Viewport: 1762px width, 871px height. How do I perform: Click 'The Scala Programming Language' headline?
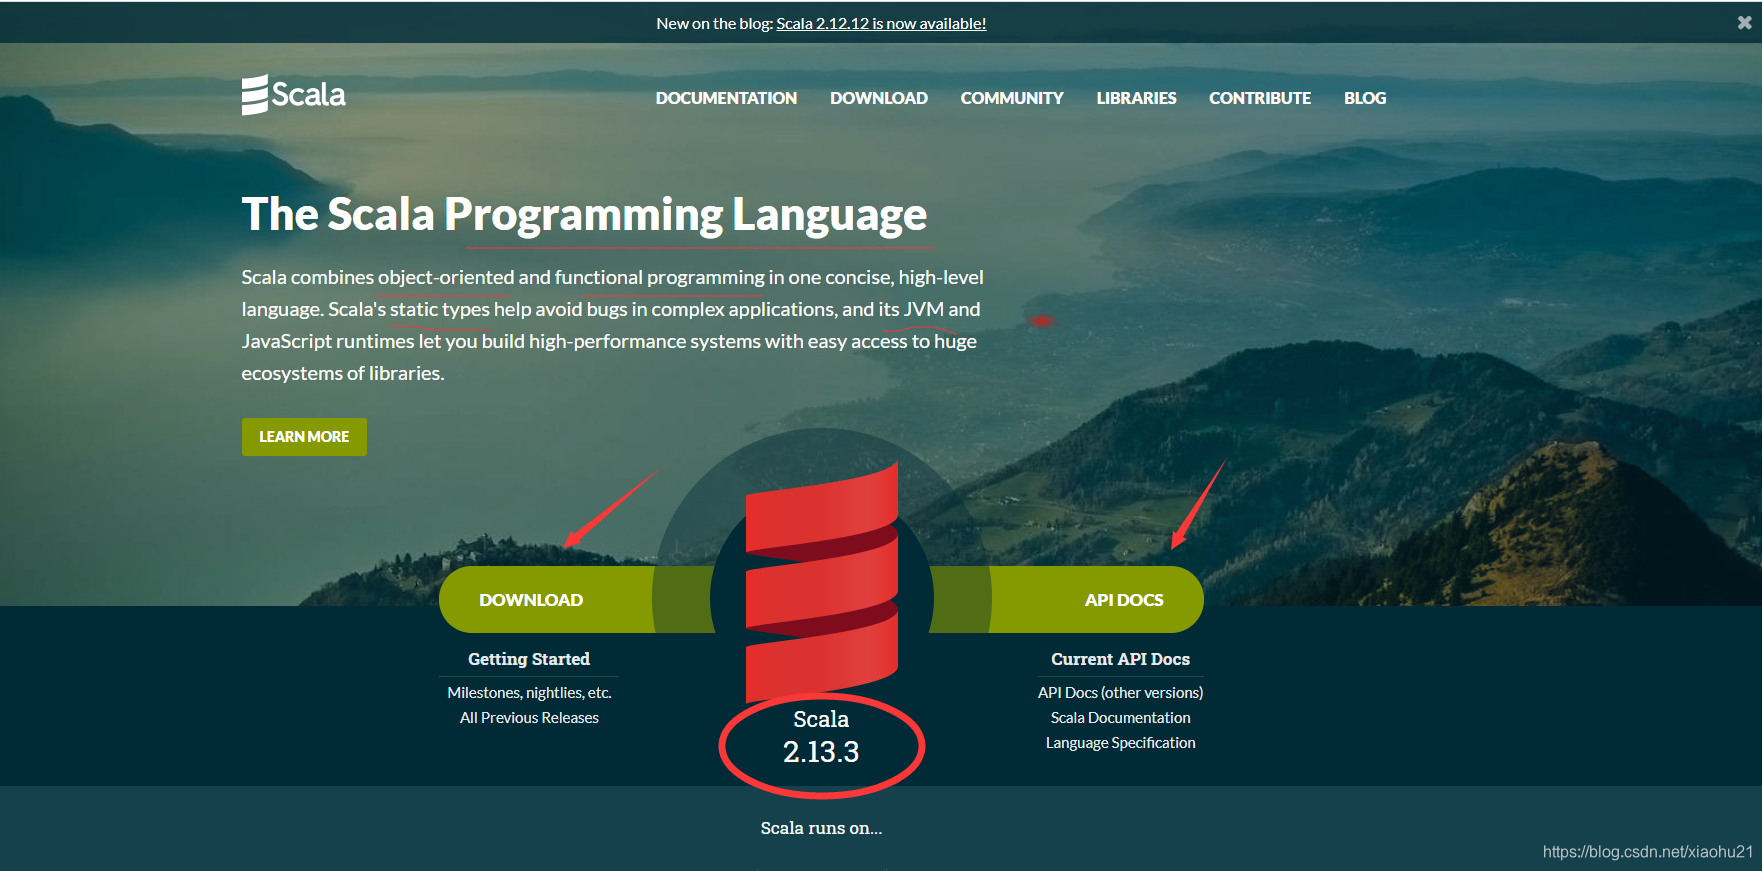point(584,215)
